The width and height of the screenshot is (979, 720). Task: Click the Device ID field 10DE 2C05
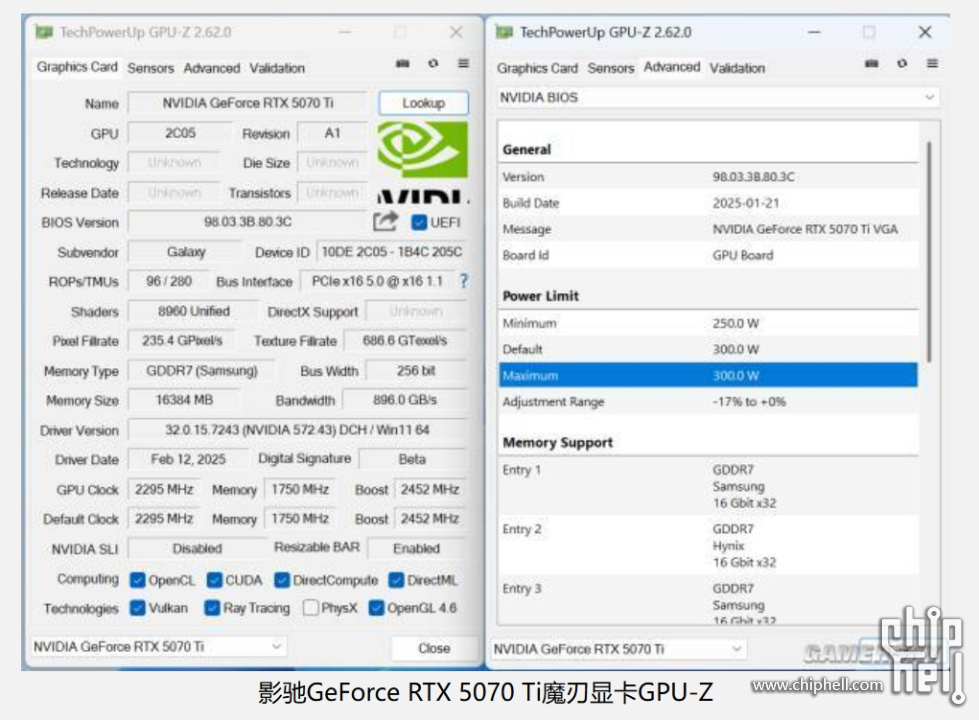click(x=391, y=252)
